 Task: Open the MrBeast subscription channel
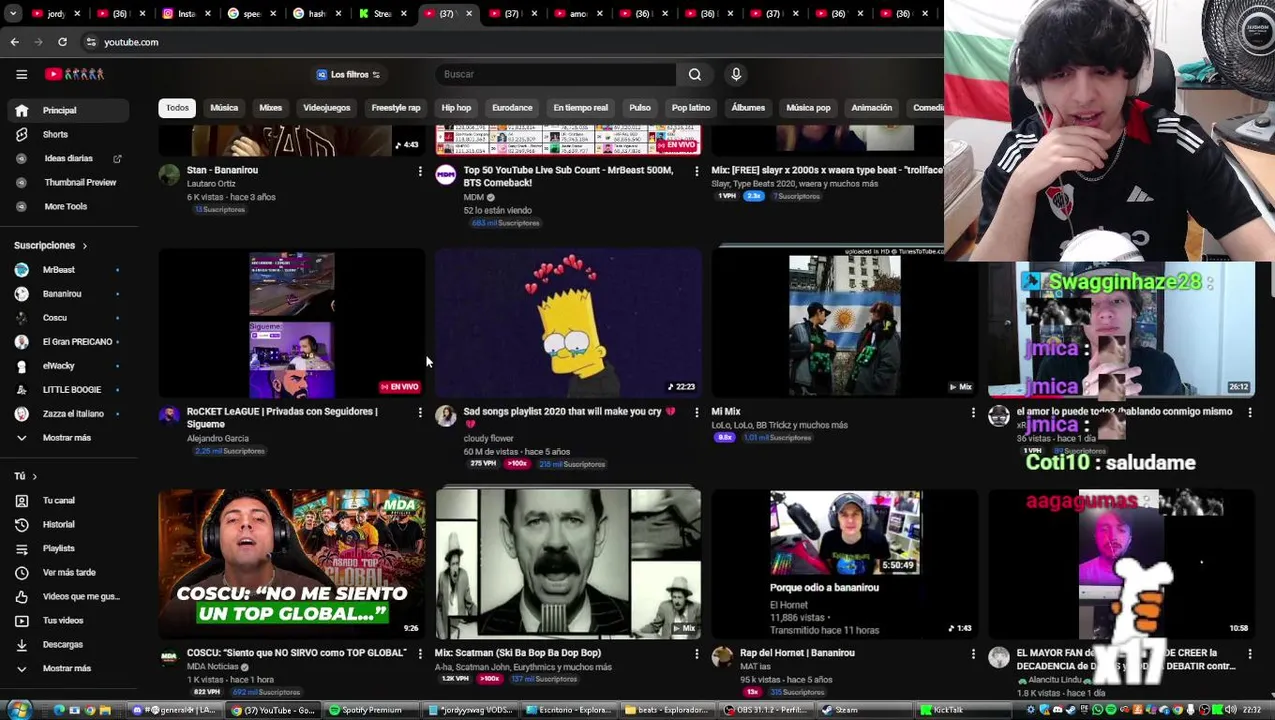tap(68, 270)
